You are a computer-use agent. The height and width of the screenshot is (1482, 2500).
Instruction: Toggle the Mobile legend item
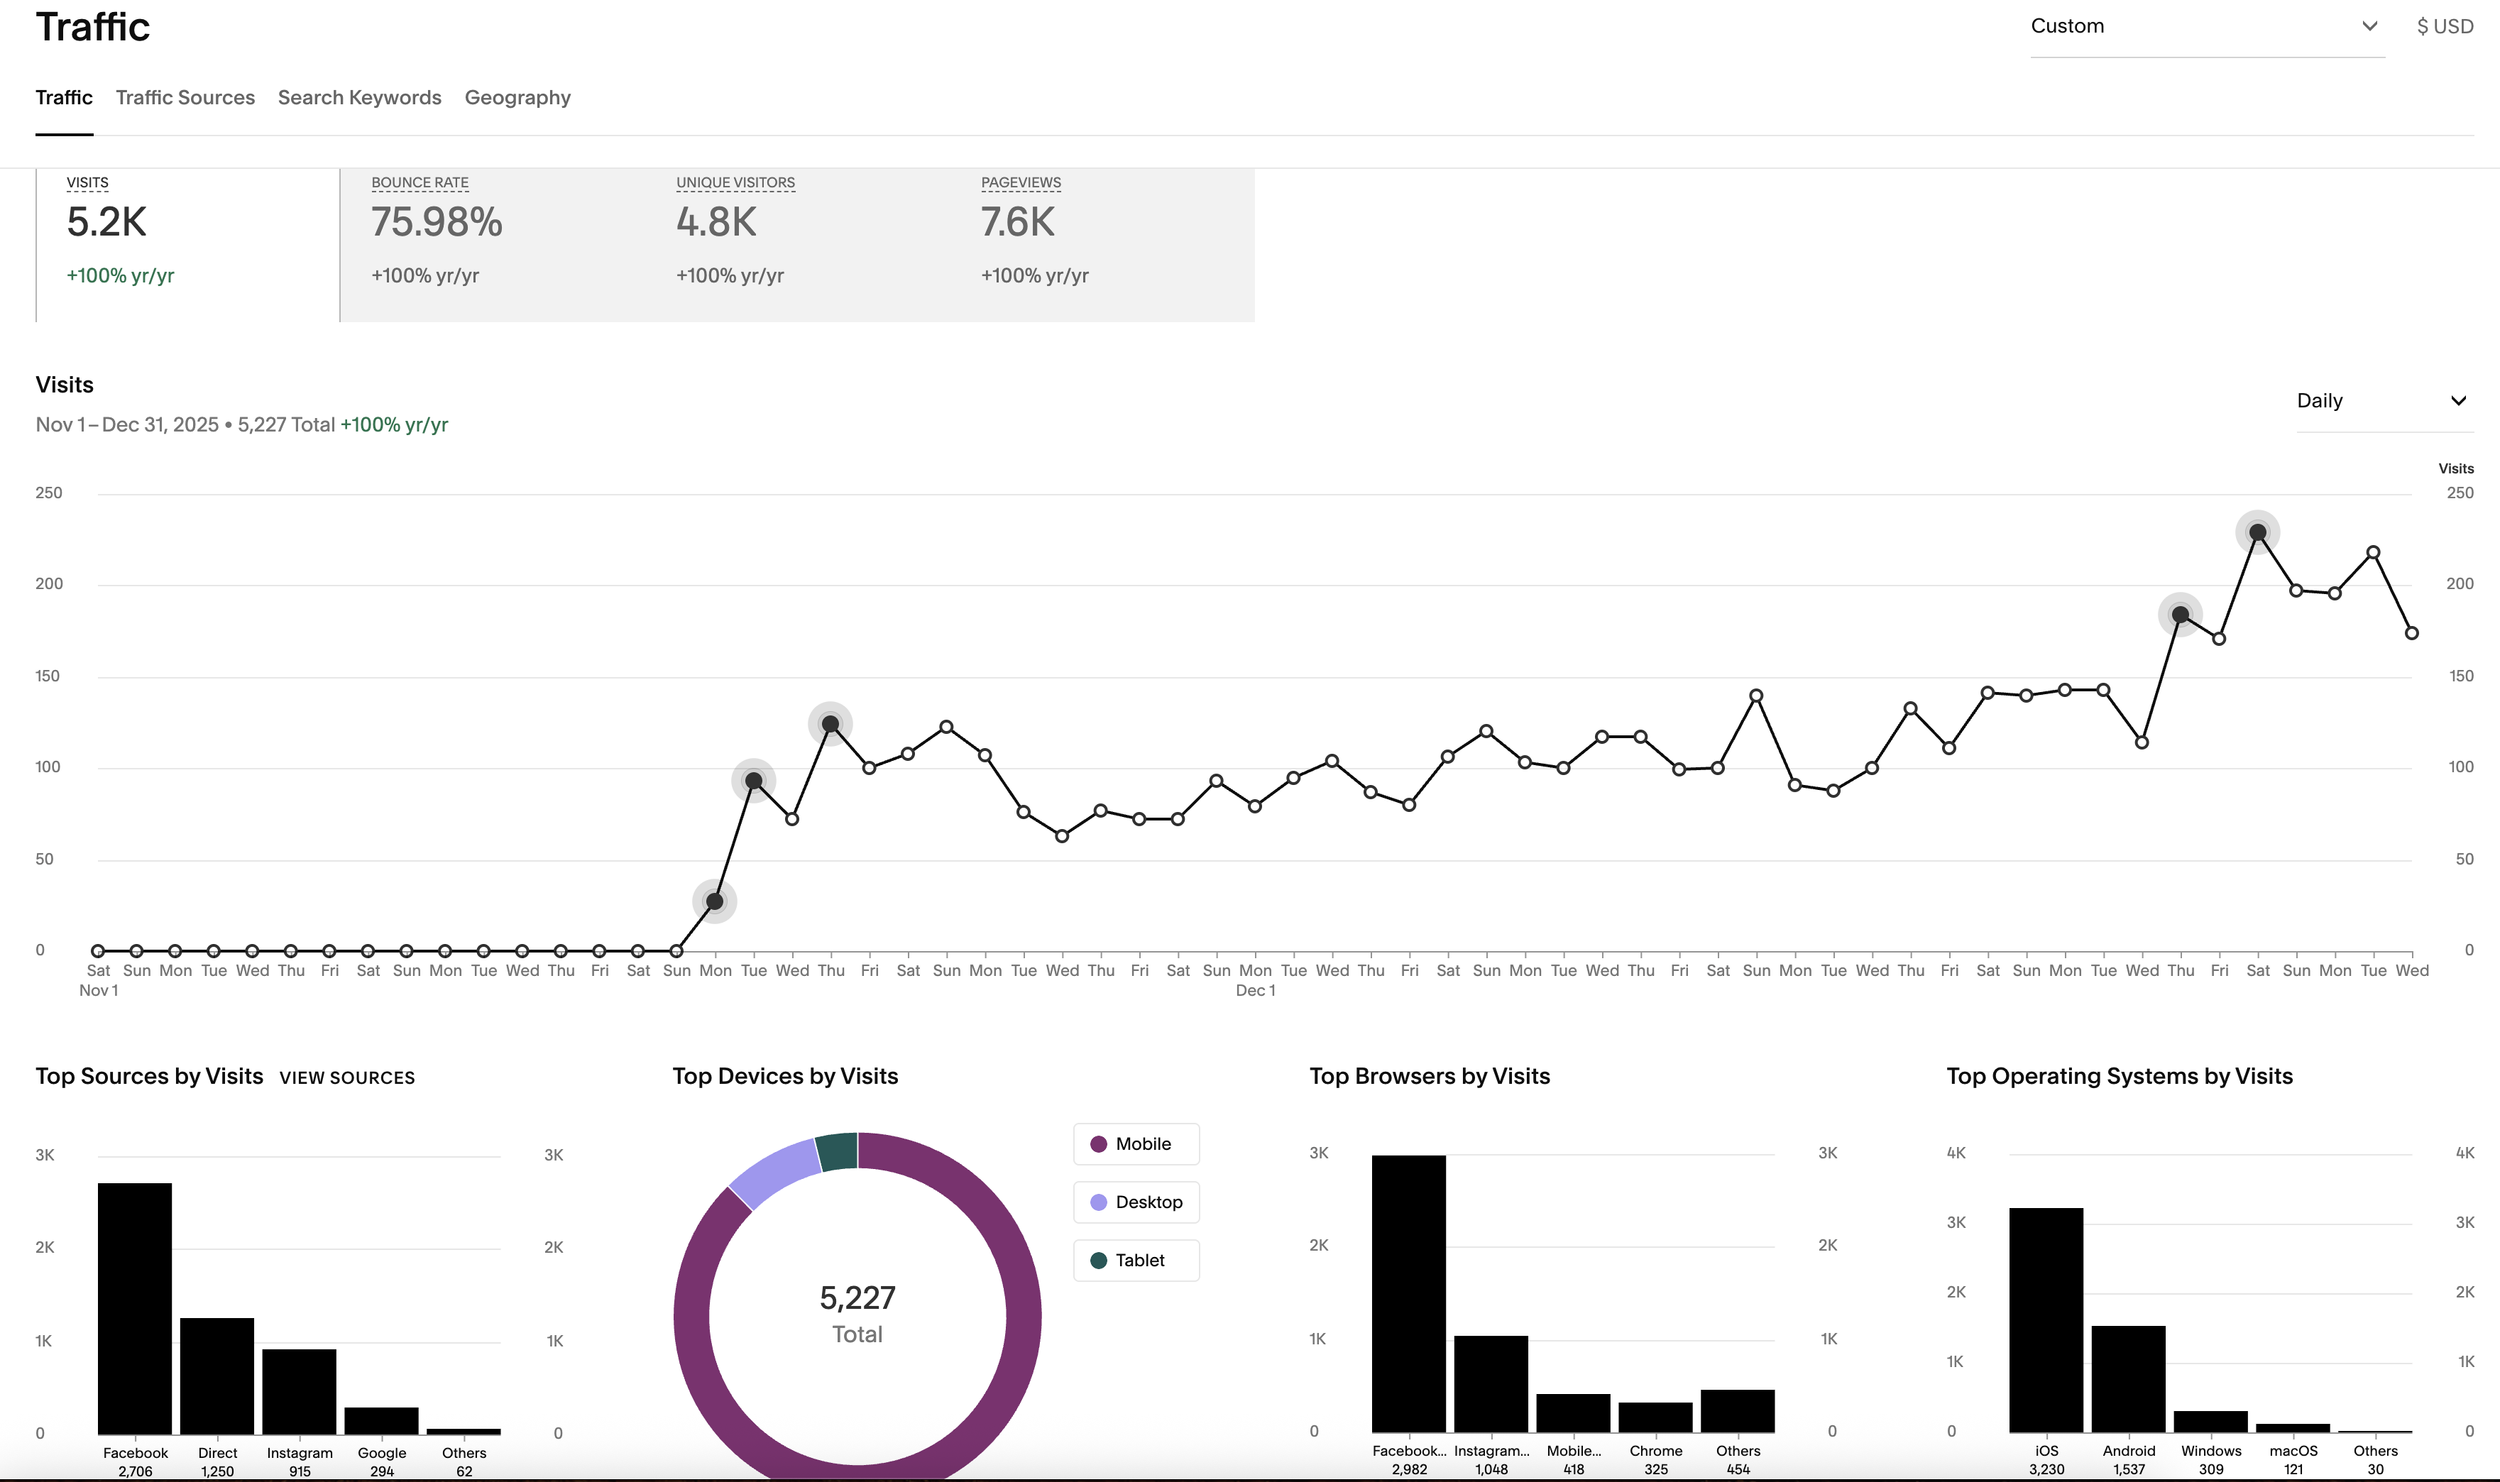pyautogui.click(x=1136, y=1144)
